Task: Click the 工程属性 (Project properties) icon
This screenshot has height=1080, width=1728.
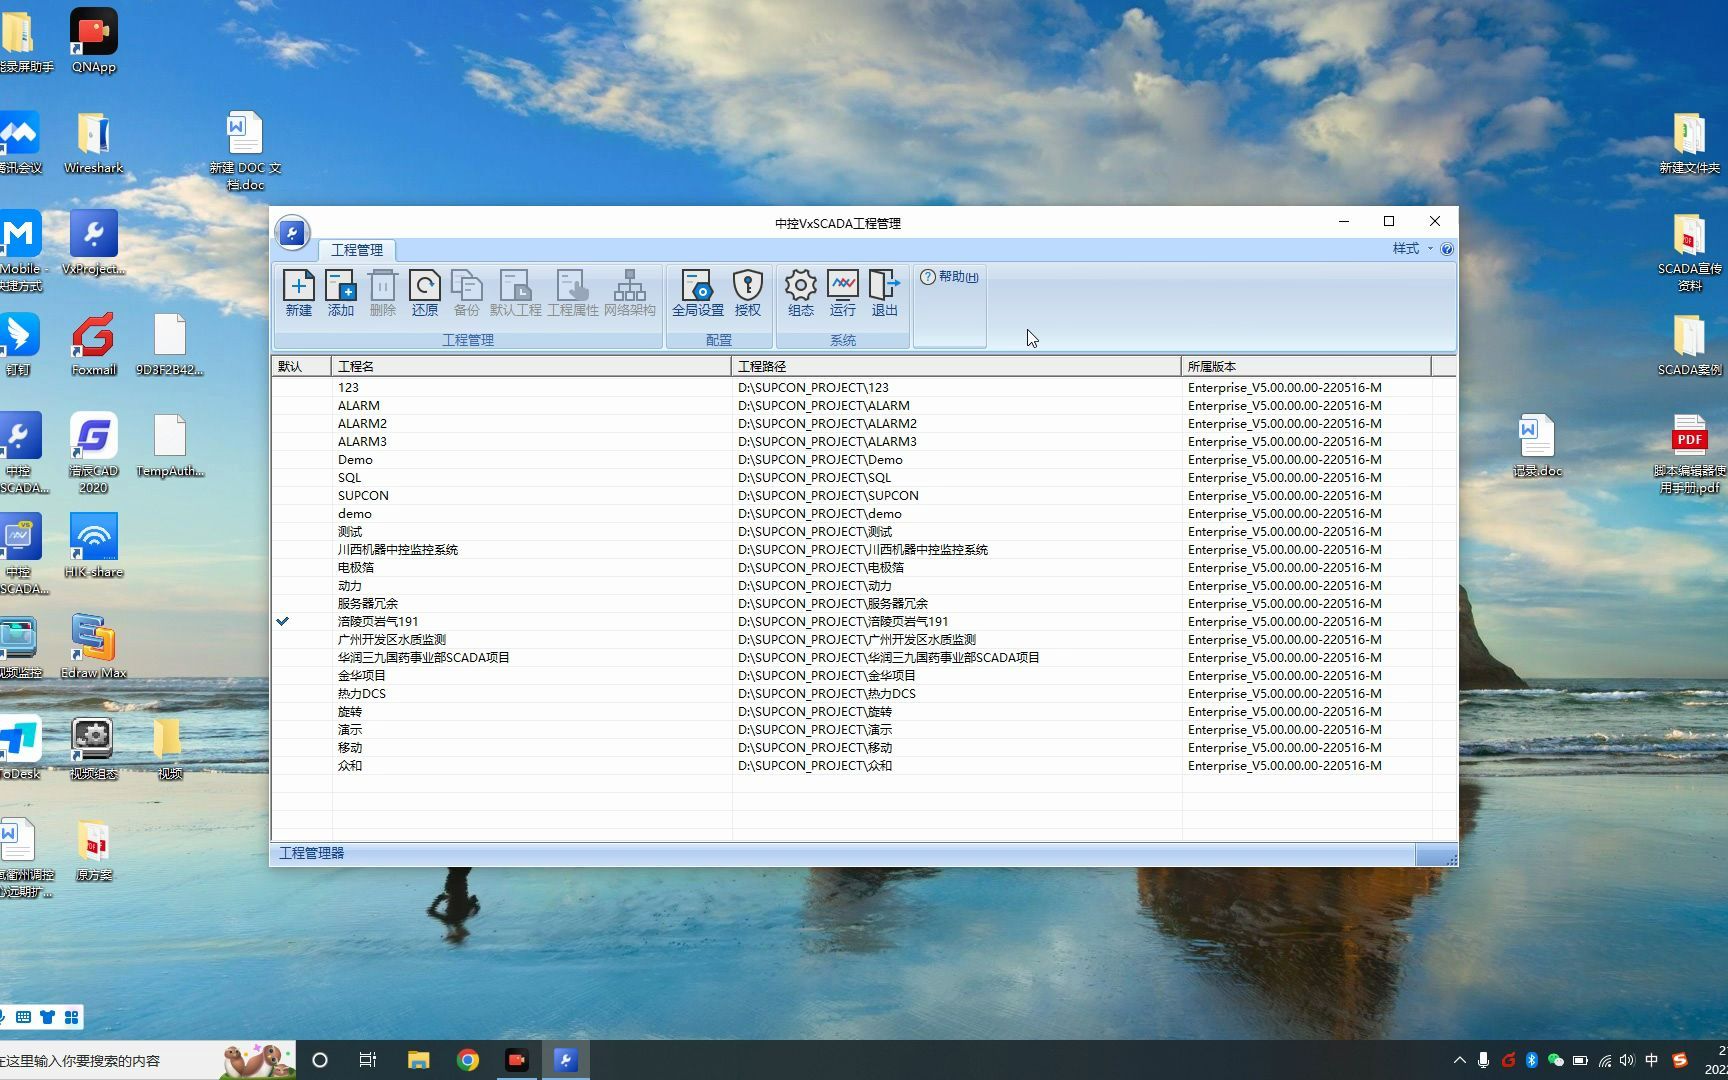Action: [573, 293]
